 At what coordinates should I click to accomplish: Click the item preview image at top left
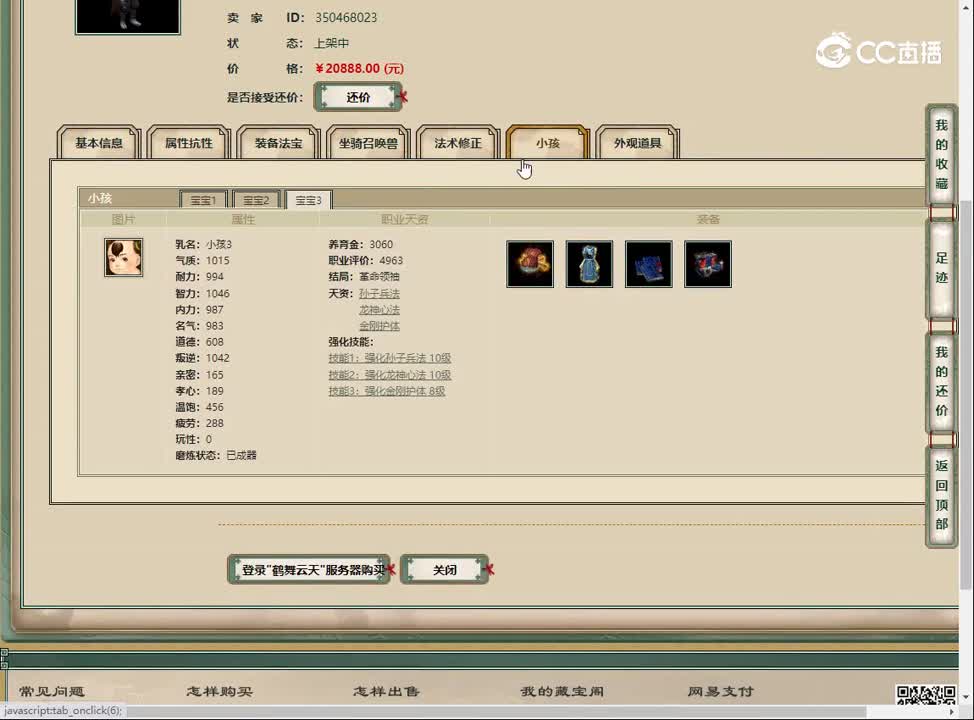coord(127,15)
